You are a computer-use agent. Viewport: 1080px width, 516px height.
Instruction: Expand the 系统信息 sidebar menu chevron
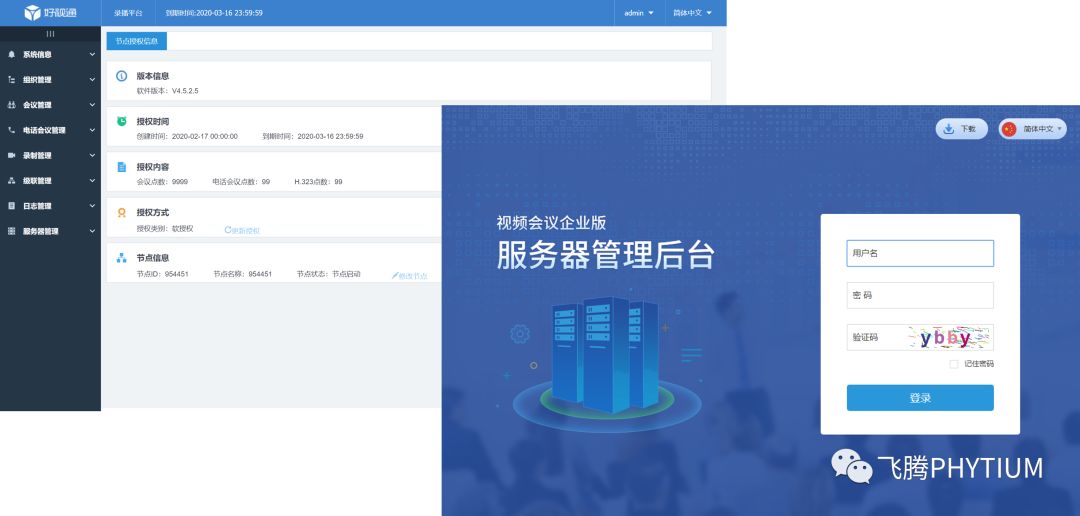pos(92,54)
